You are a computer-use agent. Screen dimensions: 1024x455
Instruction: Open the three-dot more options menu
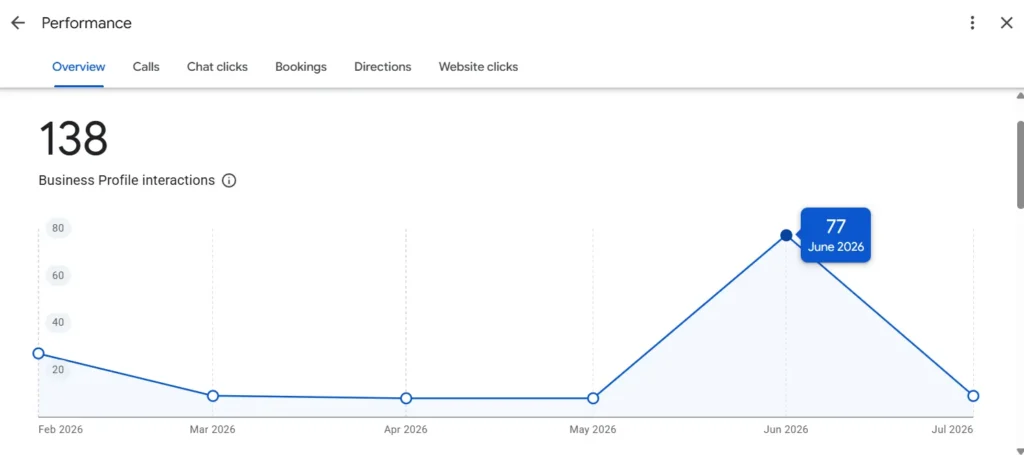click(972, 23)
